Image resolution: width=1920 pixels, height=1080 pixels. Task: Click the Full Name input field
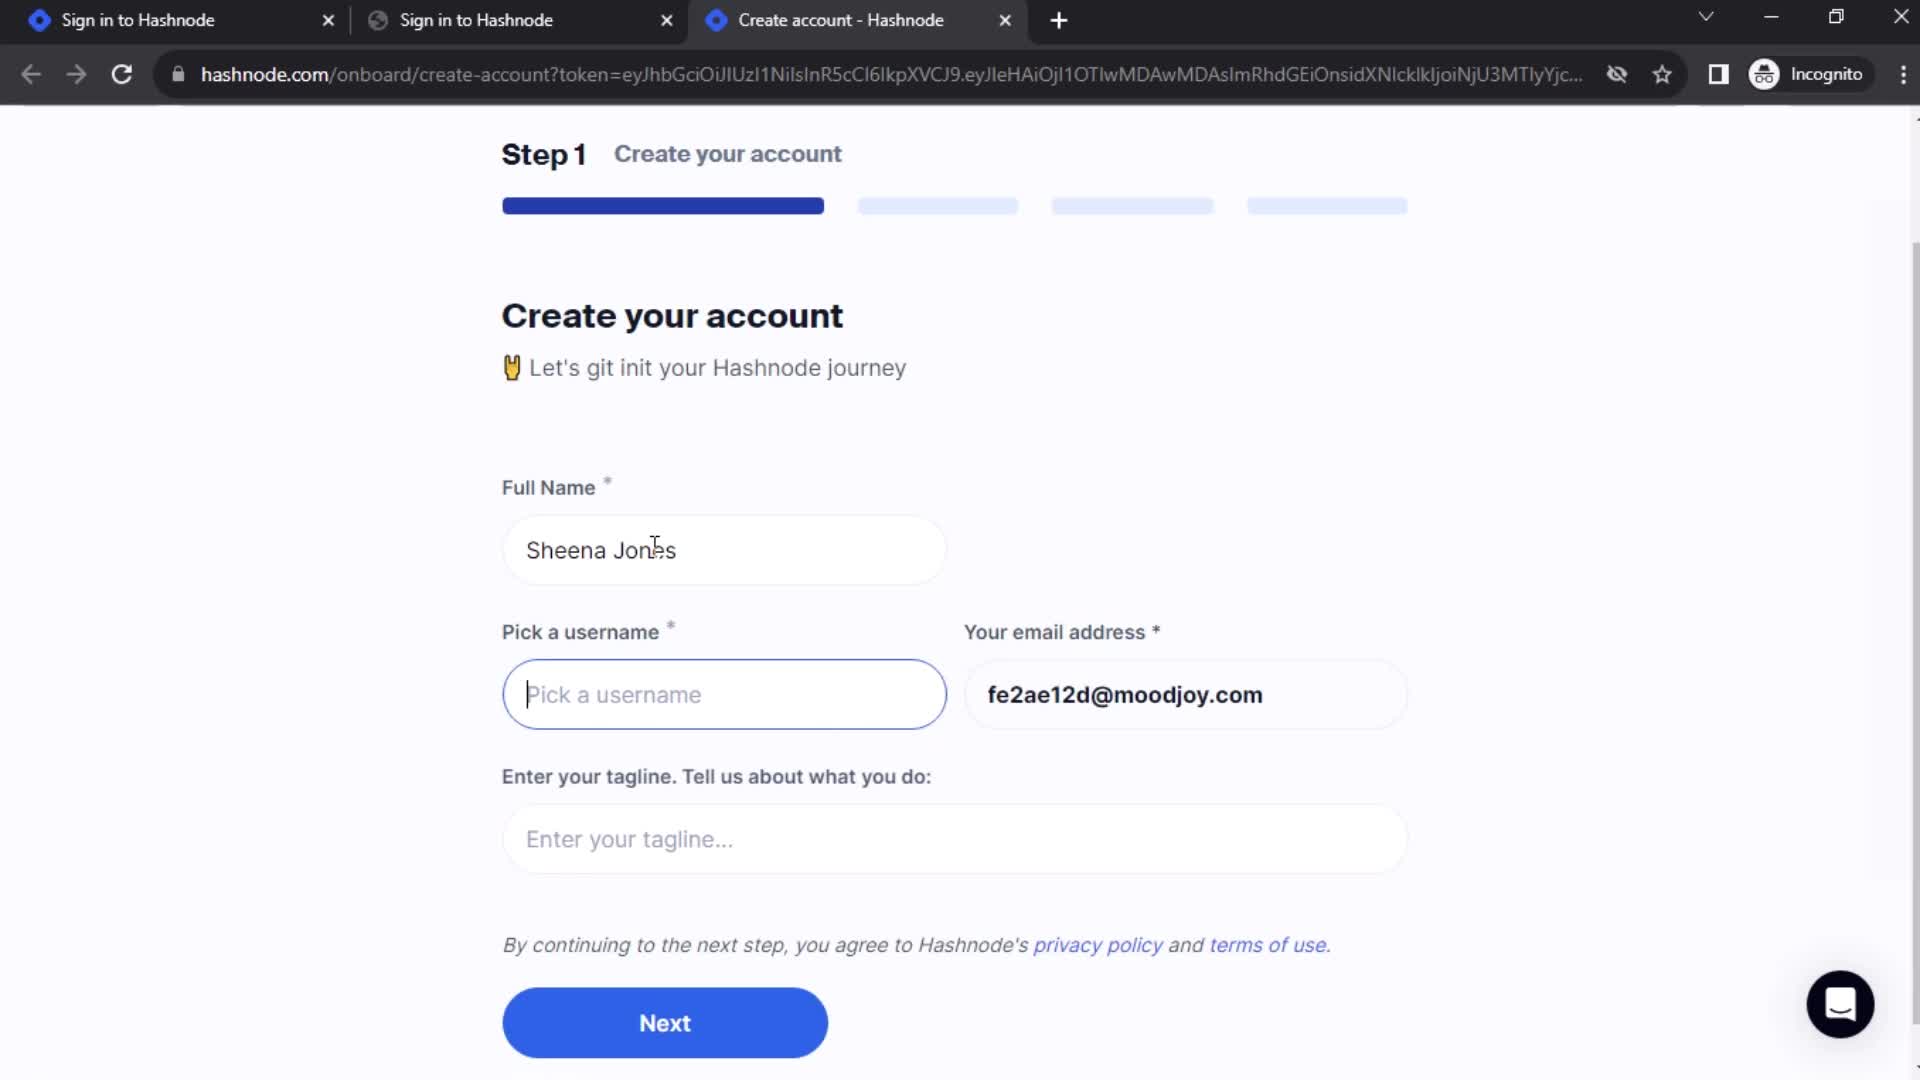(723, 550)
